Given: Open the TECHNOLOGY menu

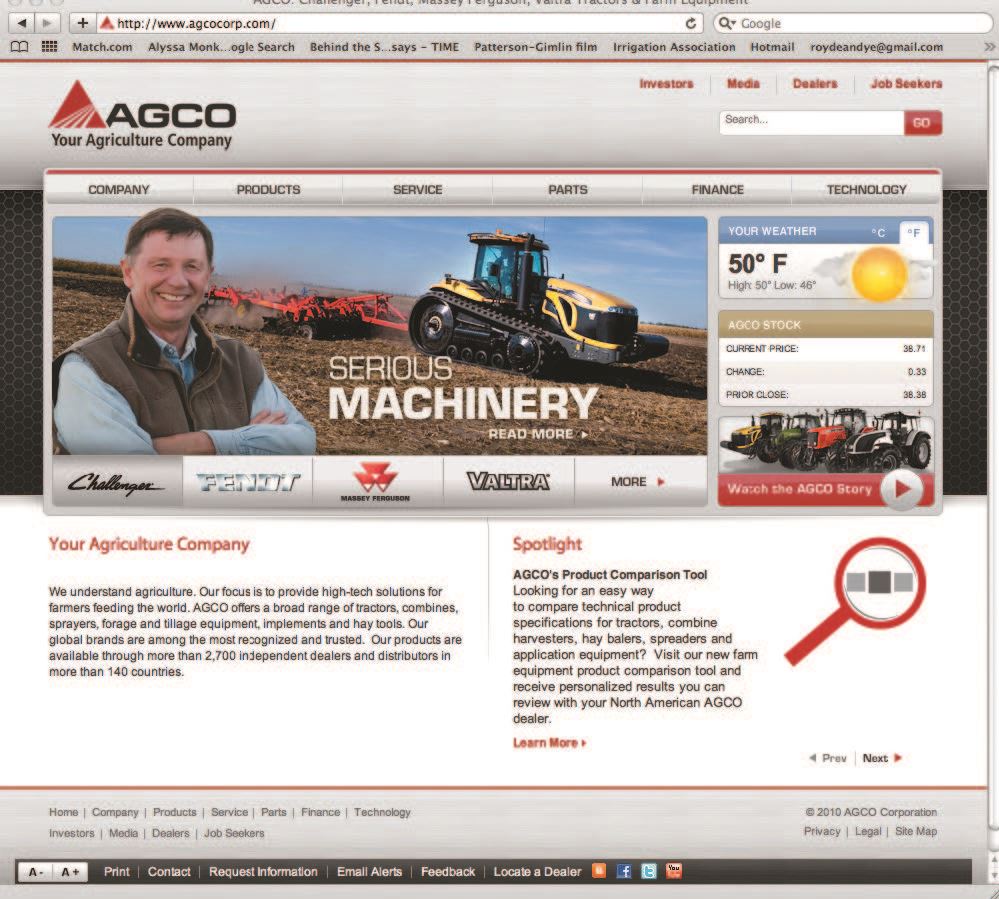Looking at the screenshot, I should click(866, 190).
